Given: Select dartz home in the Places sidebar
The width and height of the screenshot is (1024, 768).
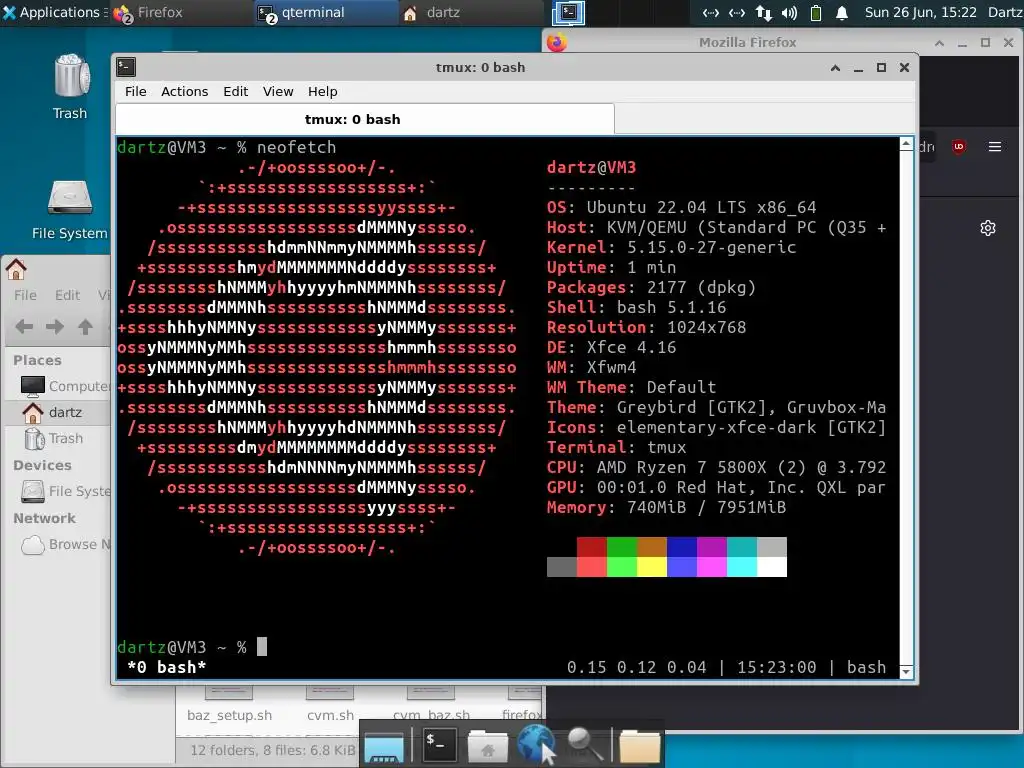Looking at the screenshot, I should 59,412.
